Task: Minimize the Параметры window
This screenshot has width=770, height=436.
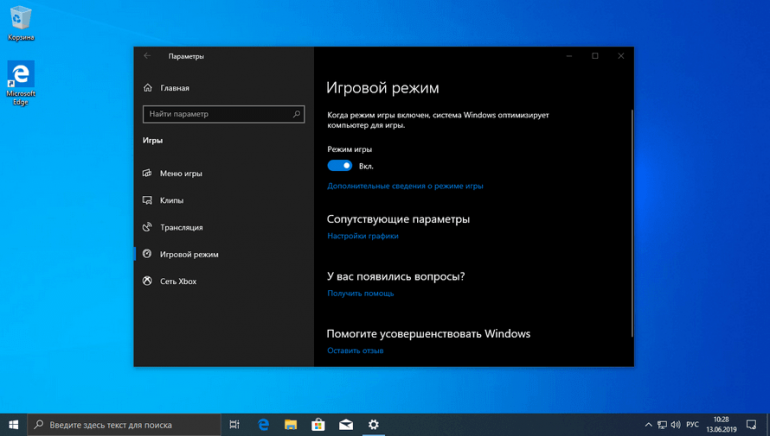Action: pos(569,56)
